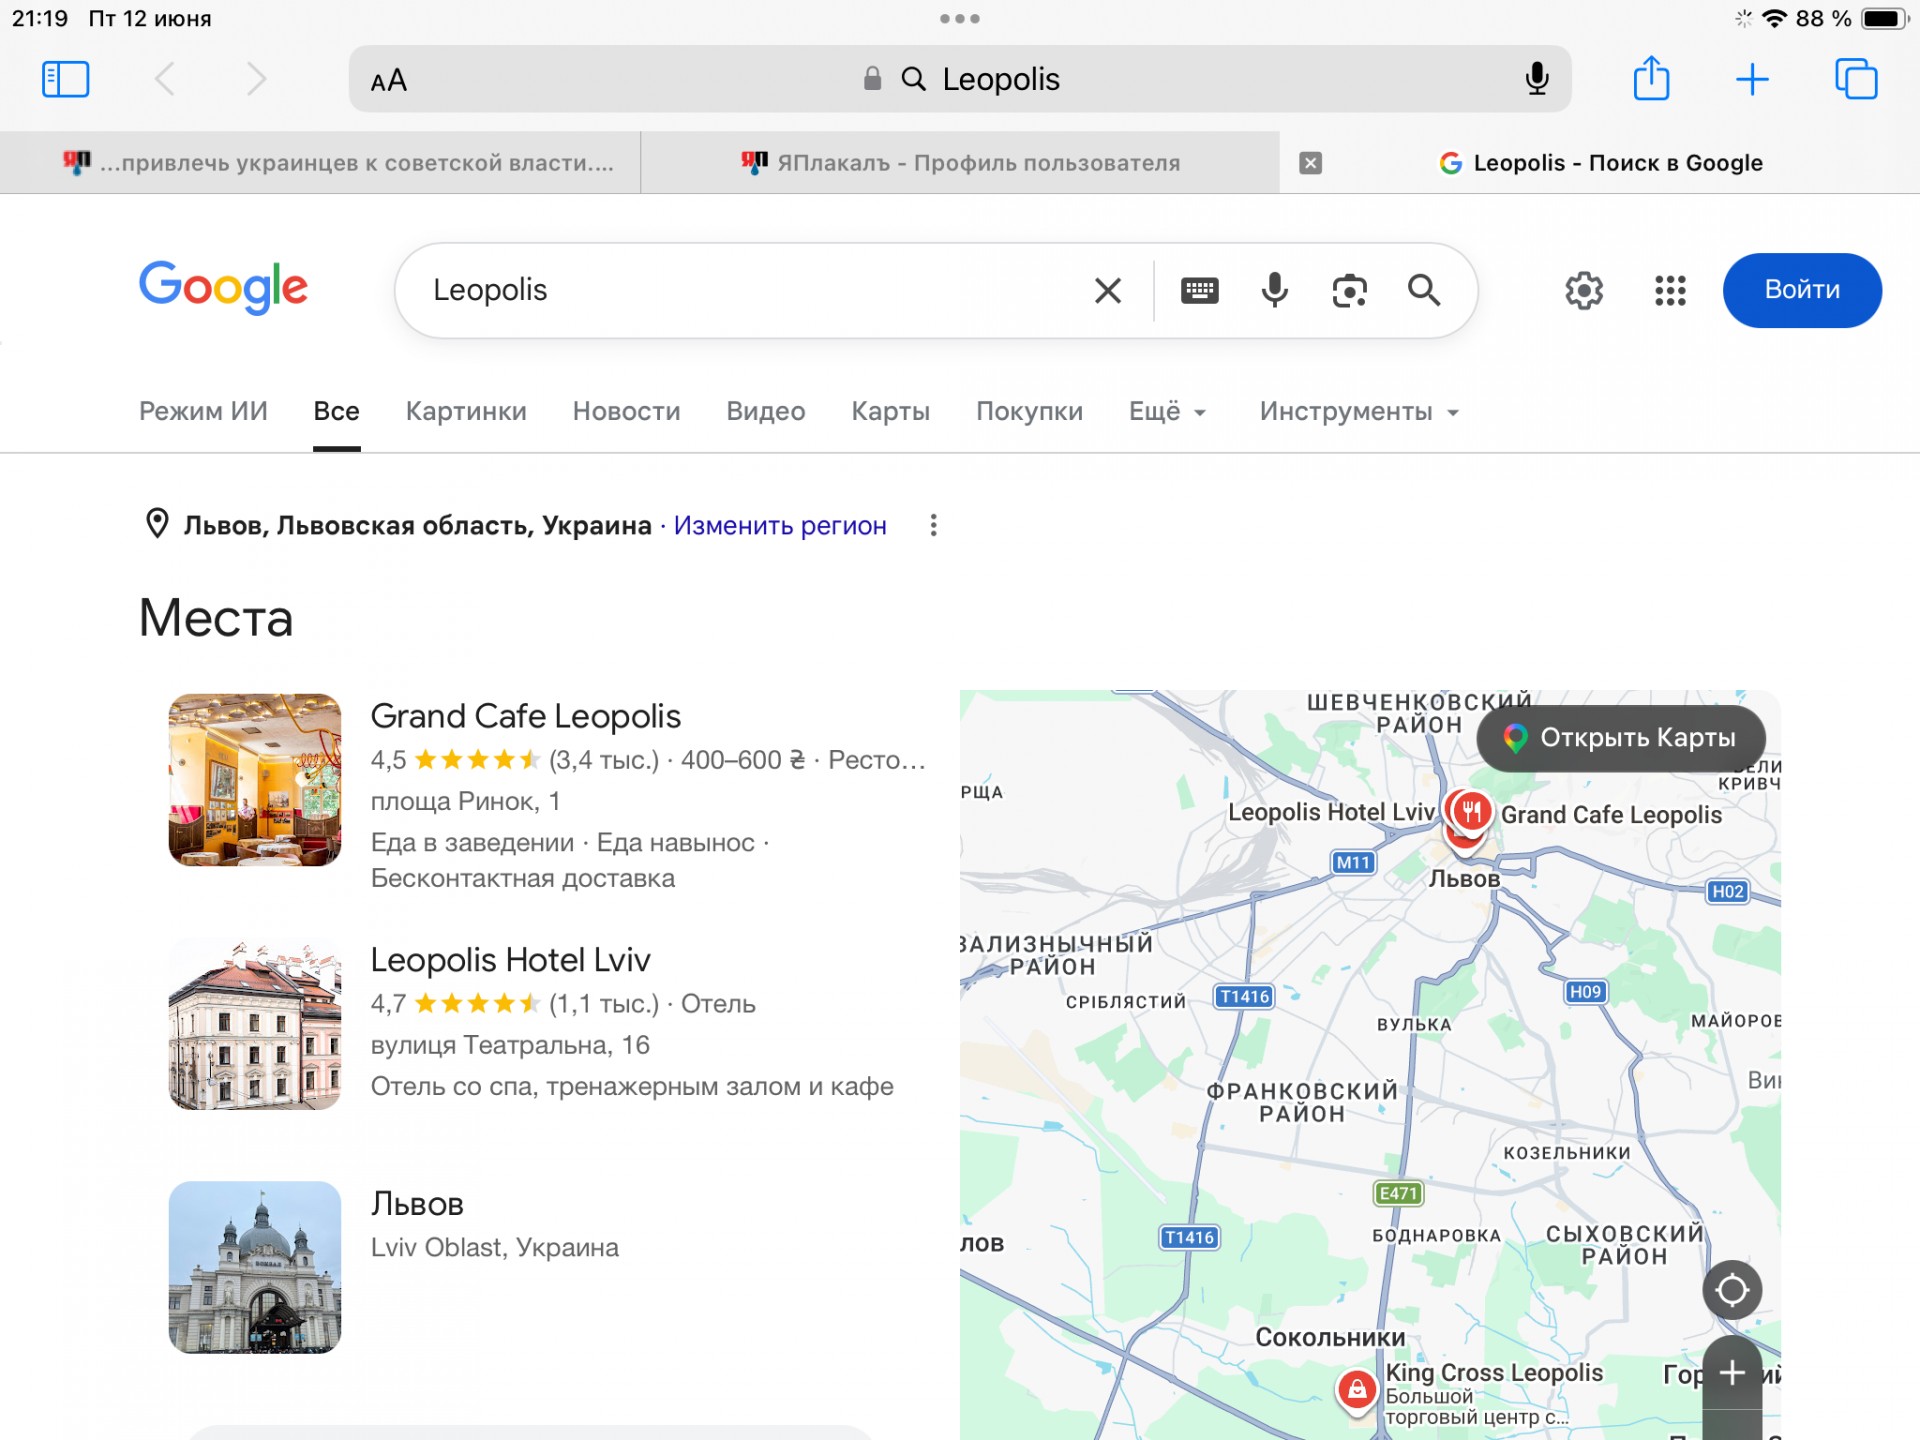Switch to Видео results
This screenshot has height=1440, width=1920.
coord(766,411)
